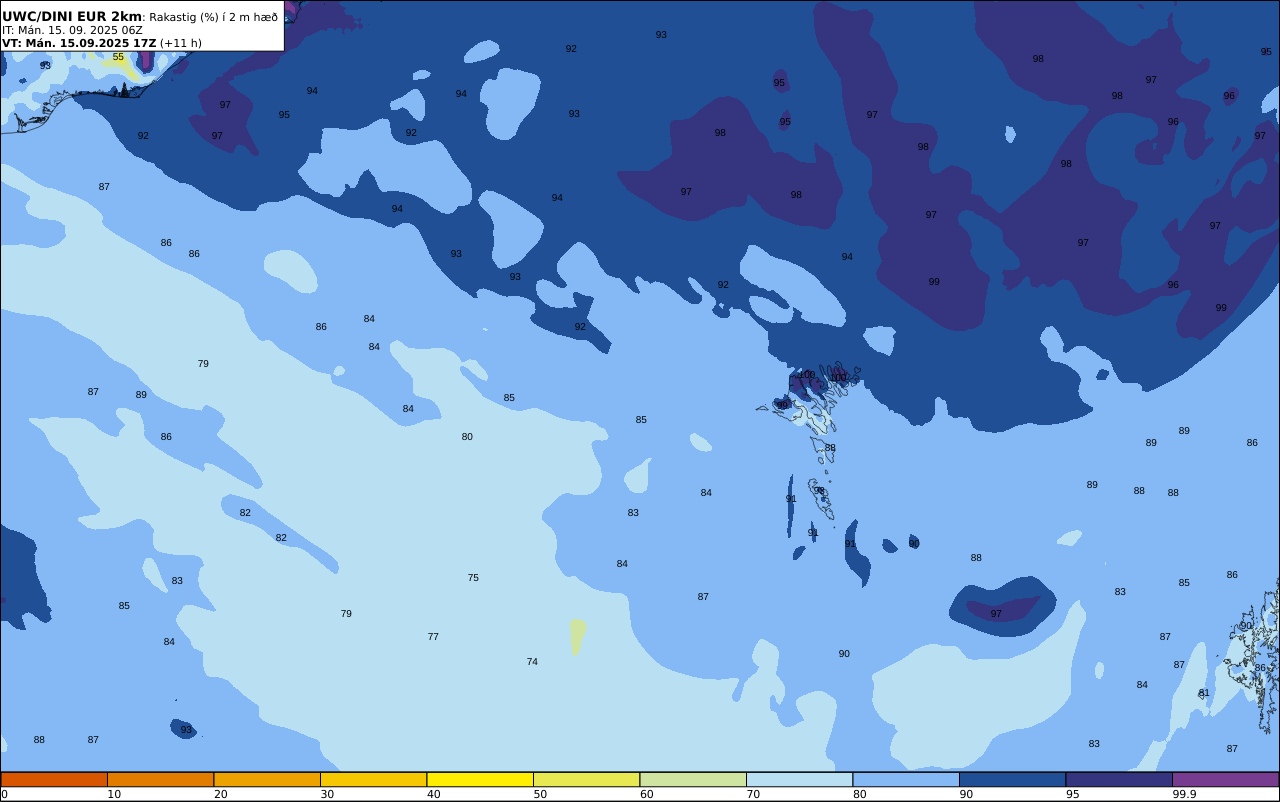
Task: Click the purple legend swatch above 99.9
Action: coord(1225,779)
